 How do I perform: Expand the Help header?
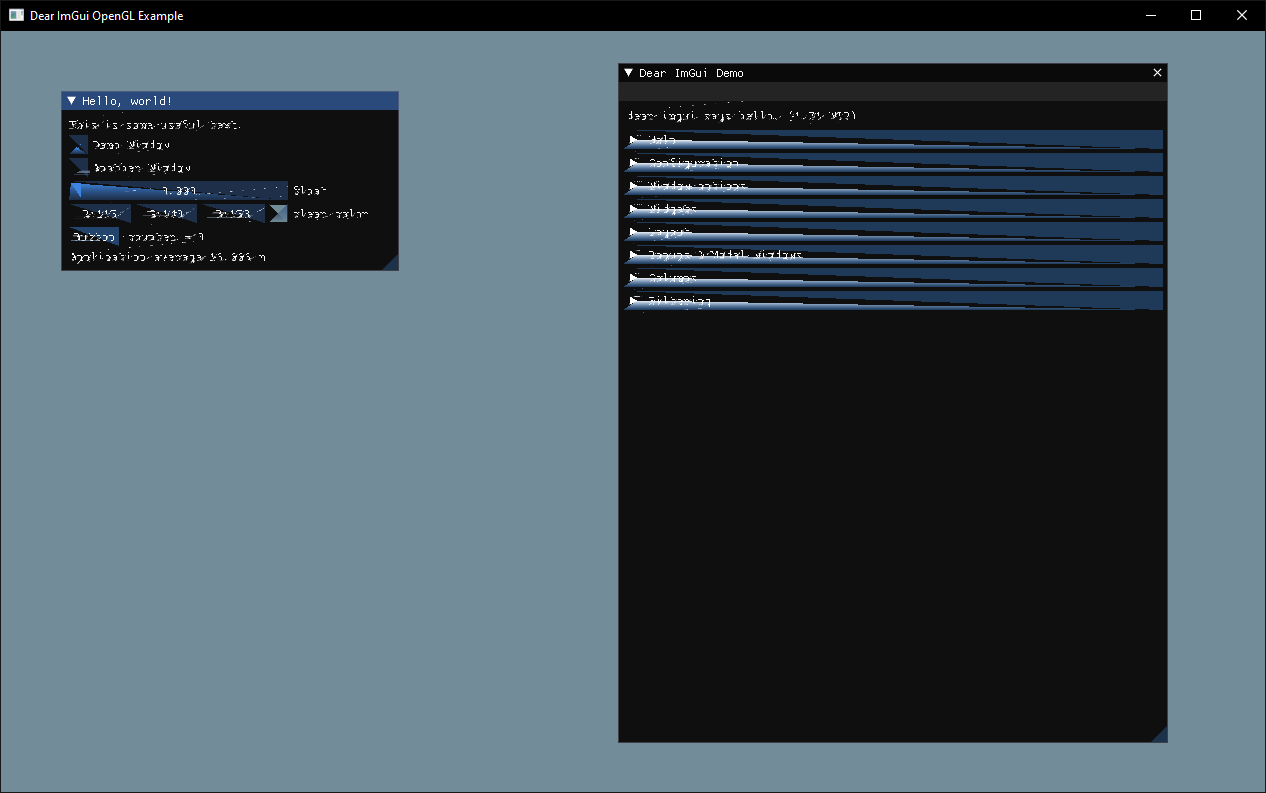point(893,140)
